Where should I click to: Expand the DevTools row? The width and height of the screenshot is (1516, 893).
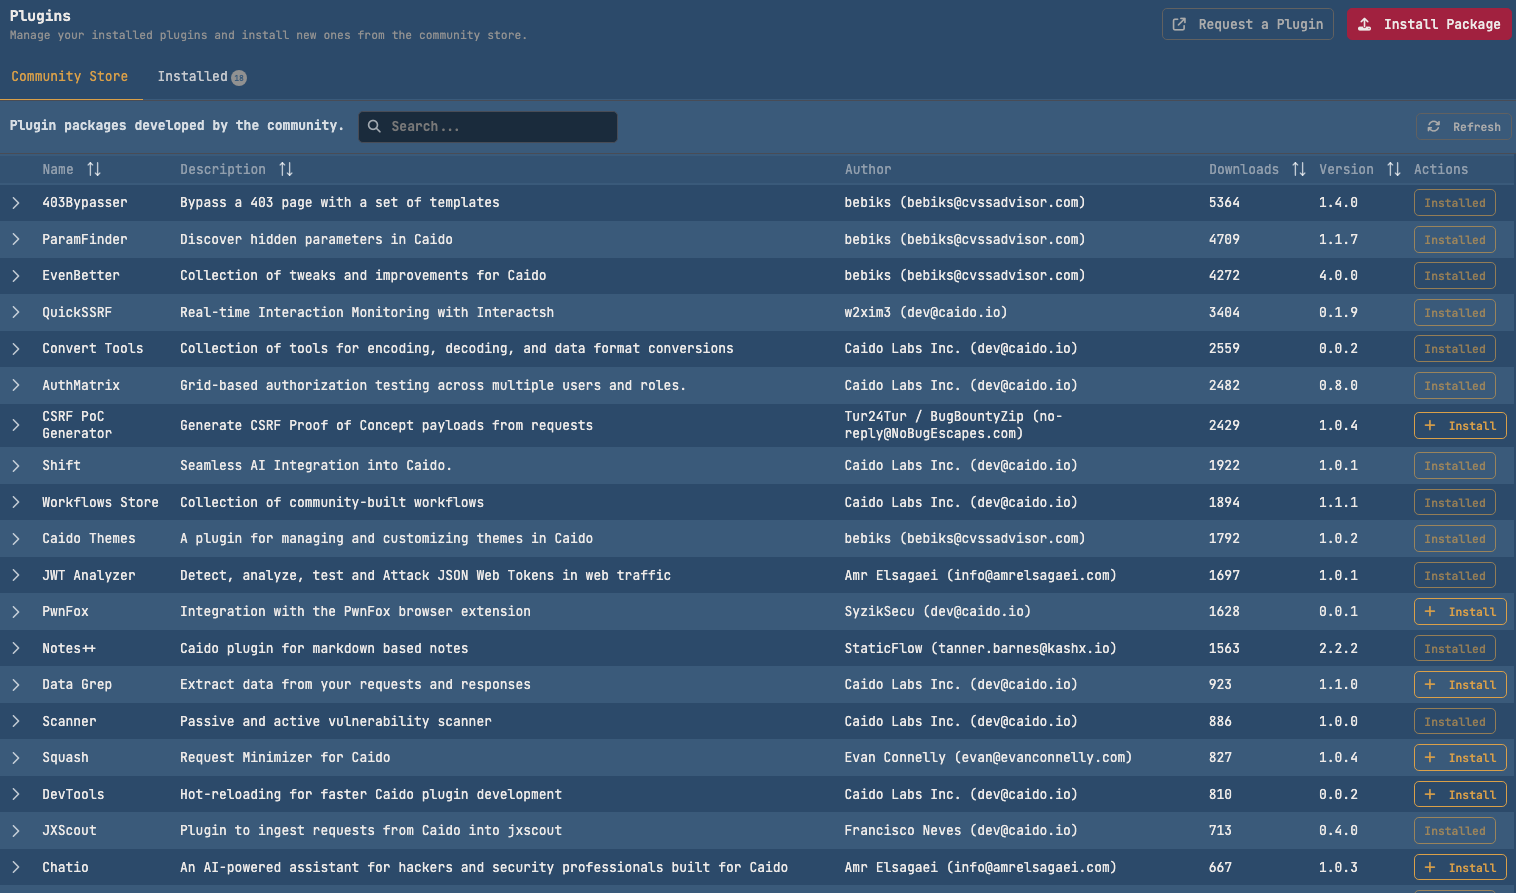[x=16, y=794]
